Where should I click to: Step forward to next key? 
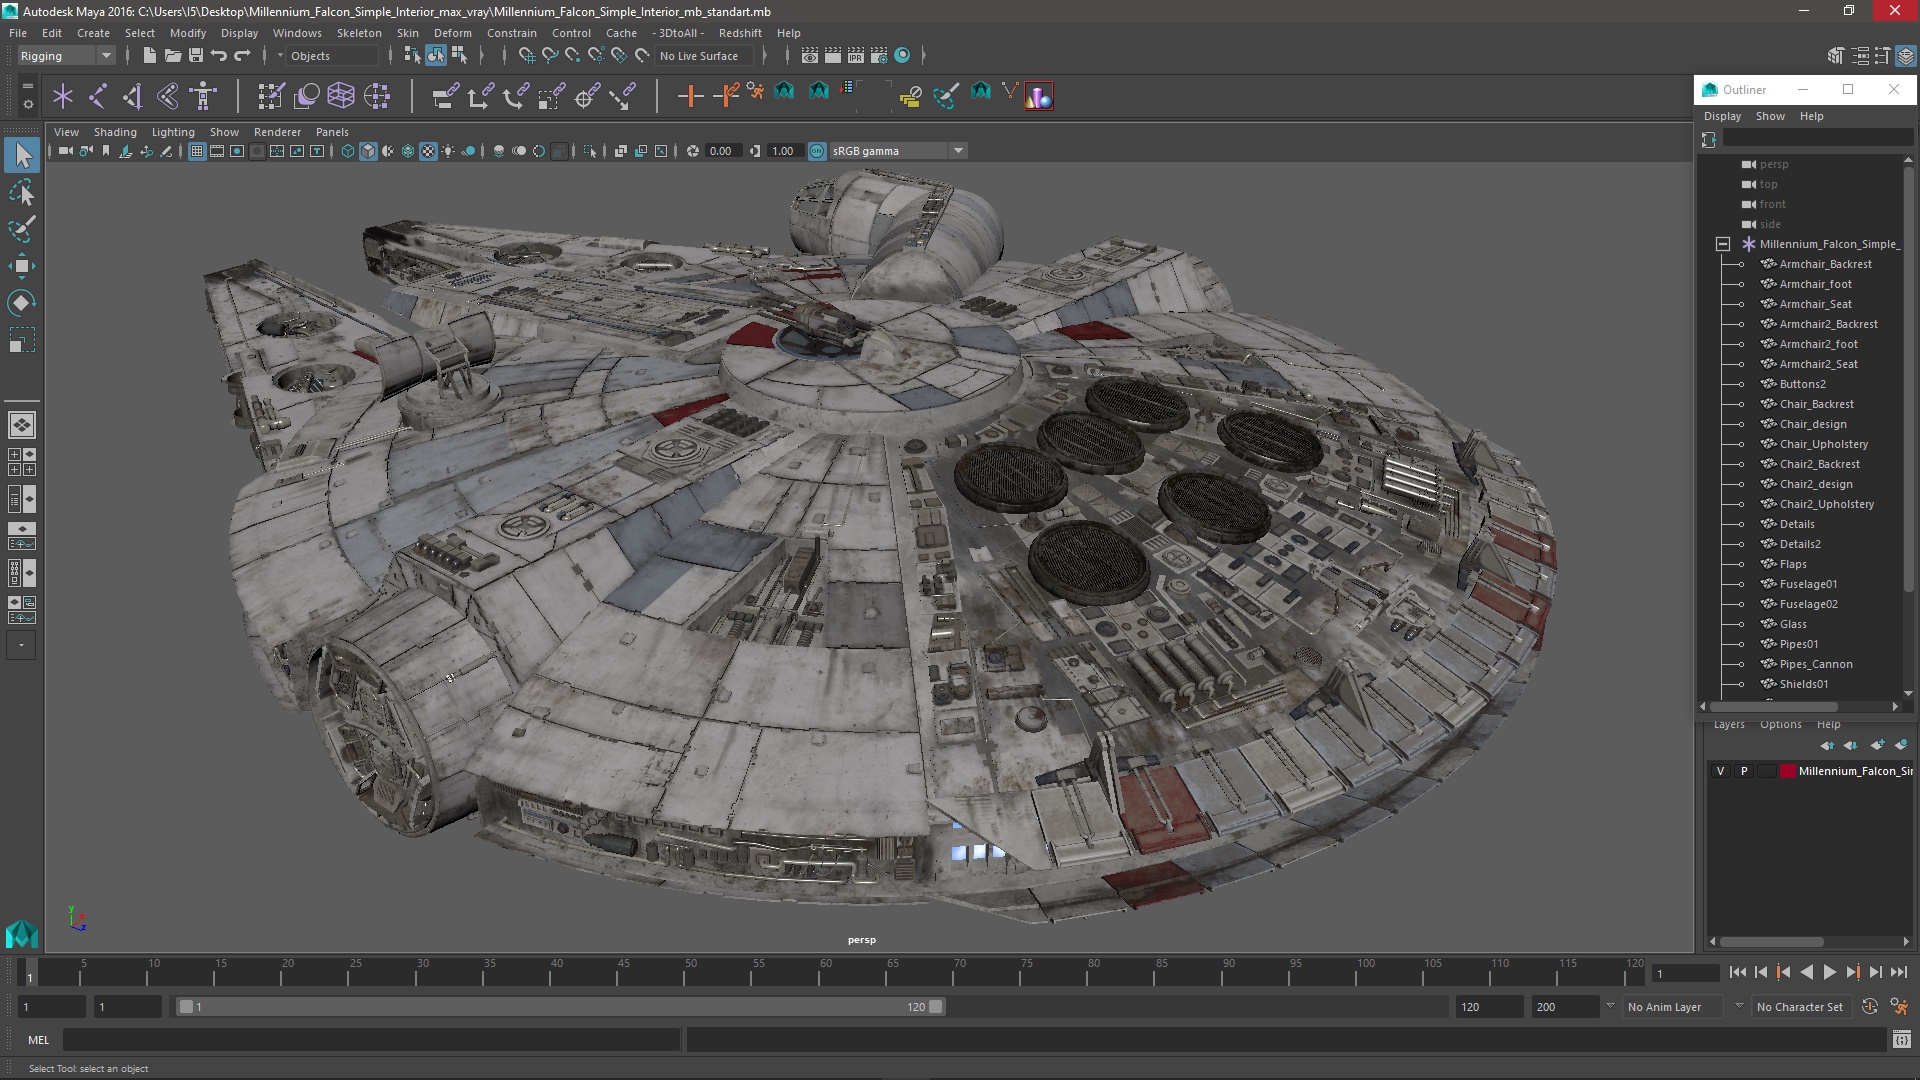click(x=1853, y=972)
